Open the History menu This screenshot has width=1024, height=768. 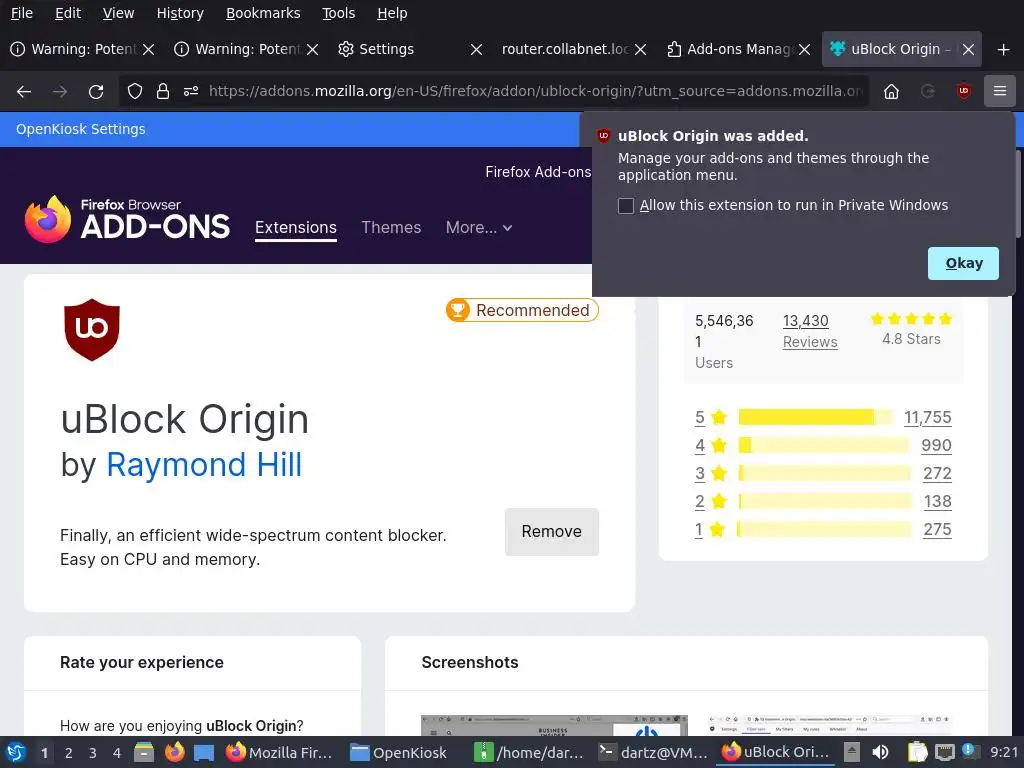click(x=180, y=13)
